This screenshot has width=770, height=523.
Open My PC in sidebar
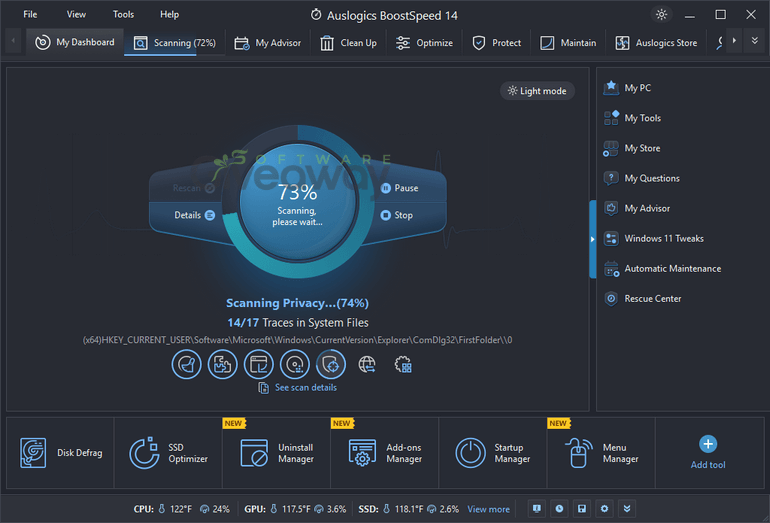pos(627,88)
